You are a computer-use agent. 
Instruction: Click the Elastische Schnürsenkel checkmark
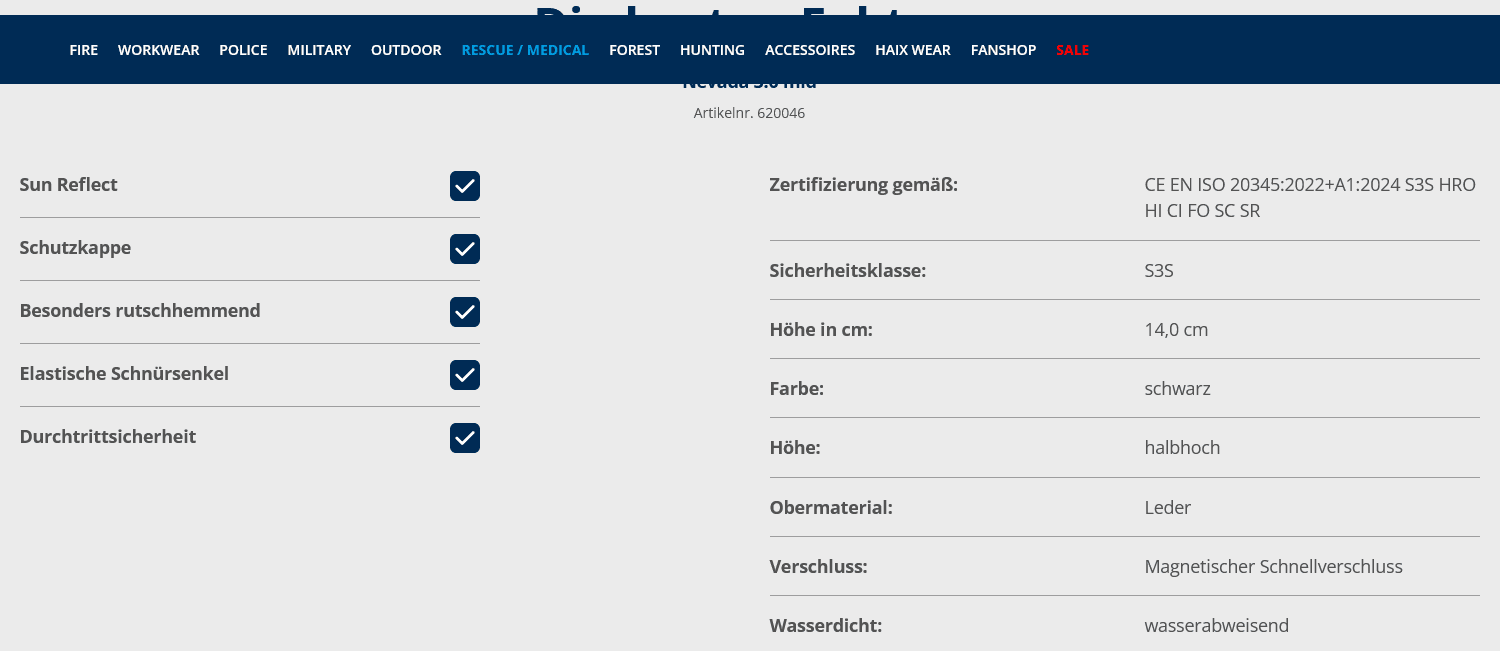pos(465,375)
